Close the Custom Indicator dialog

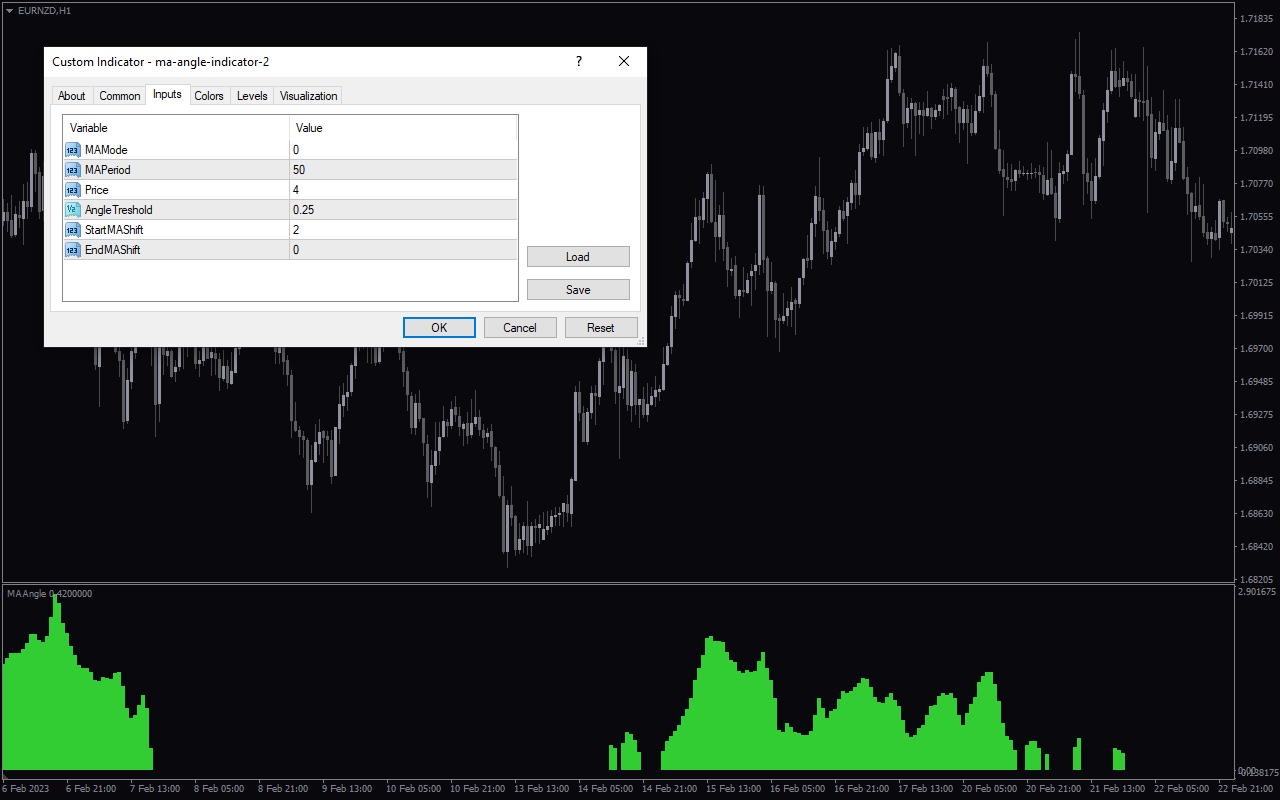pos(624,62)
